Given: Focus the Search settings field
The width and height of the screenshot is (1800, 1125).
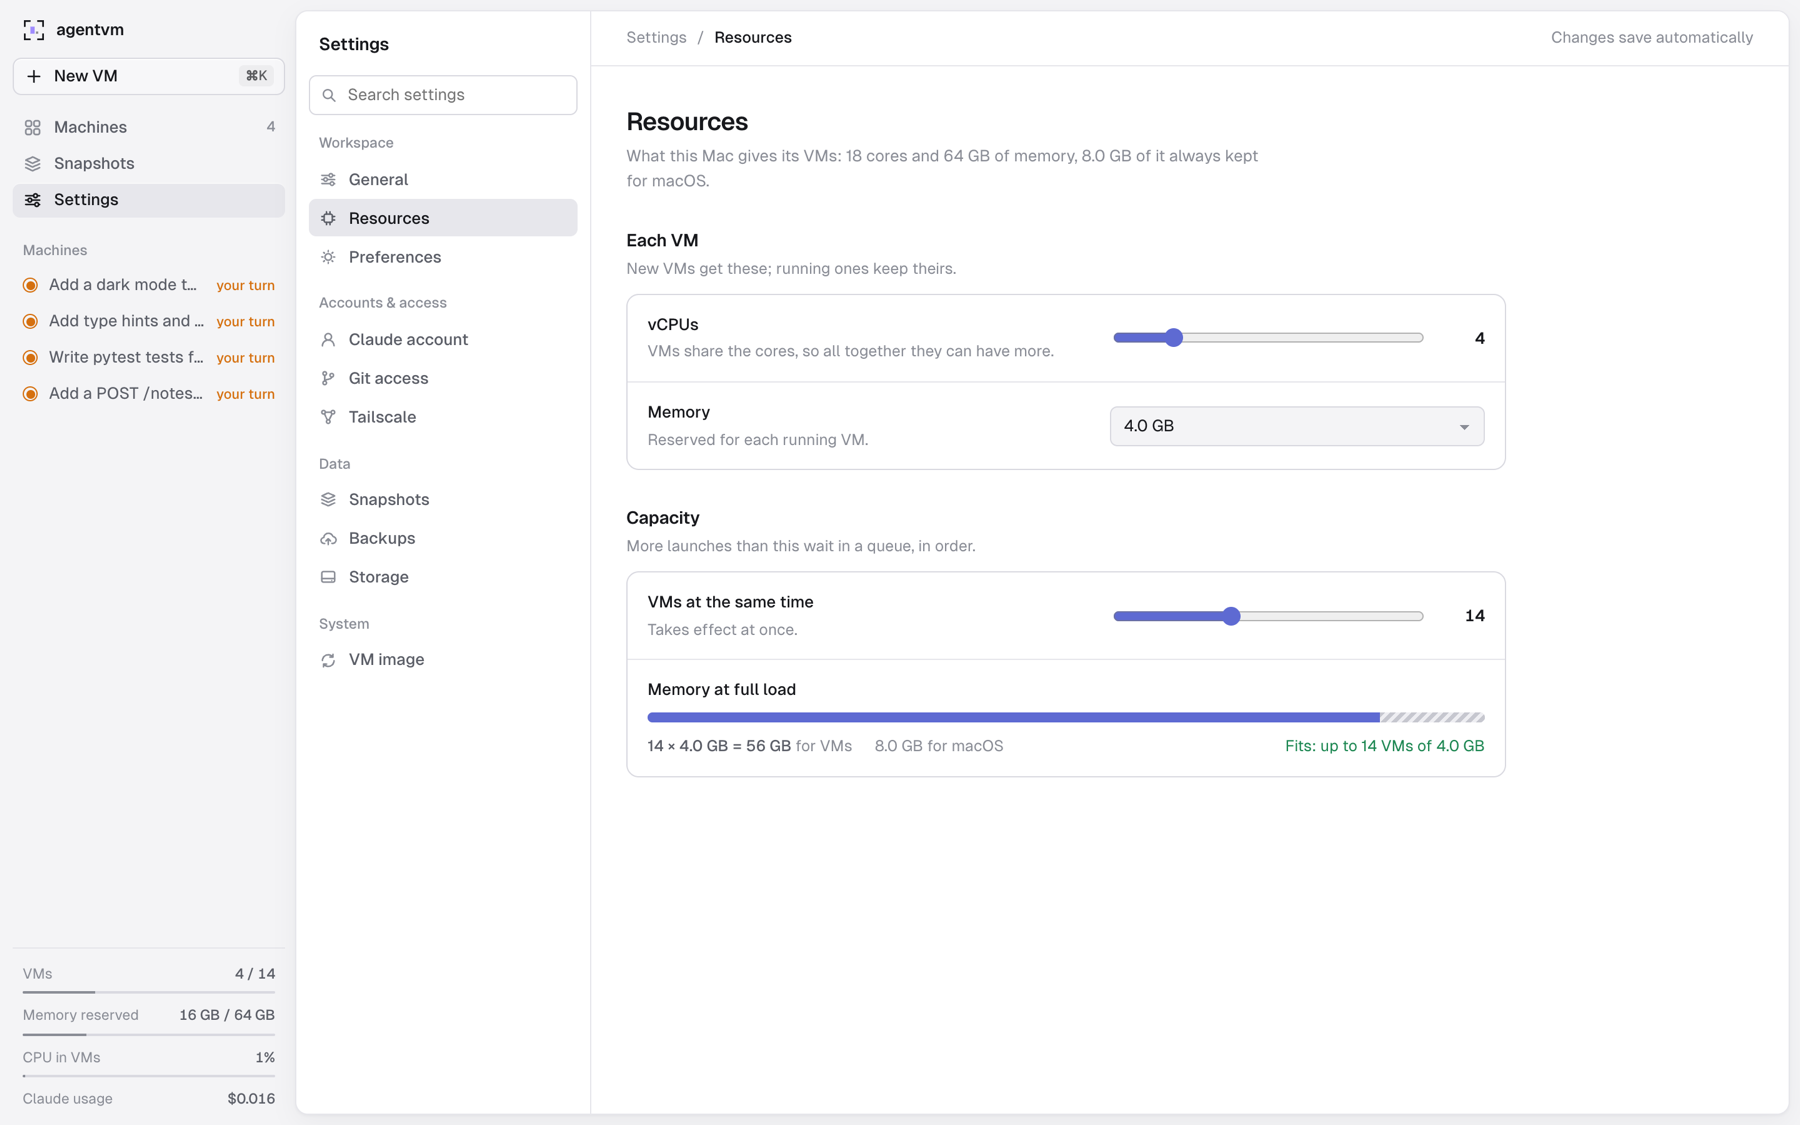Looking at the screenshot, I should 443,95.
